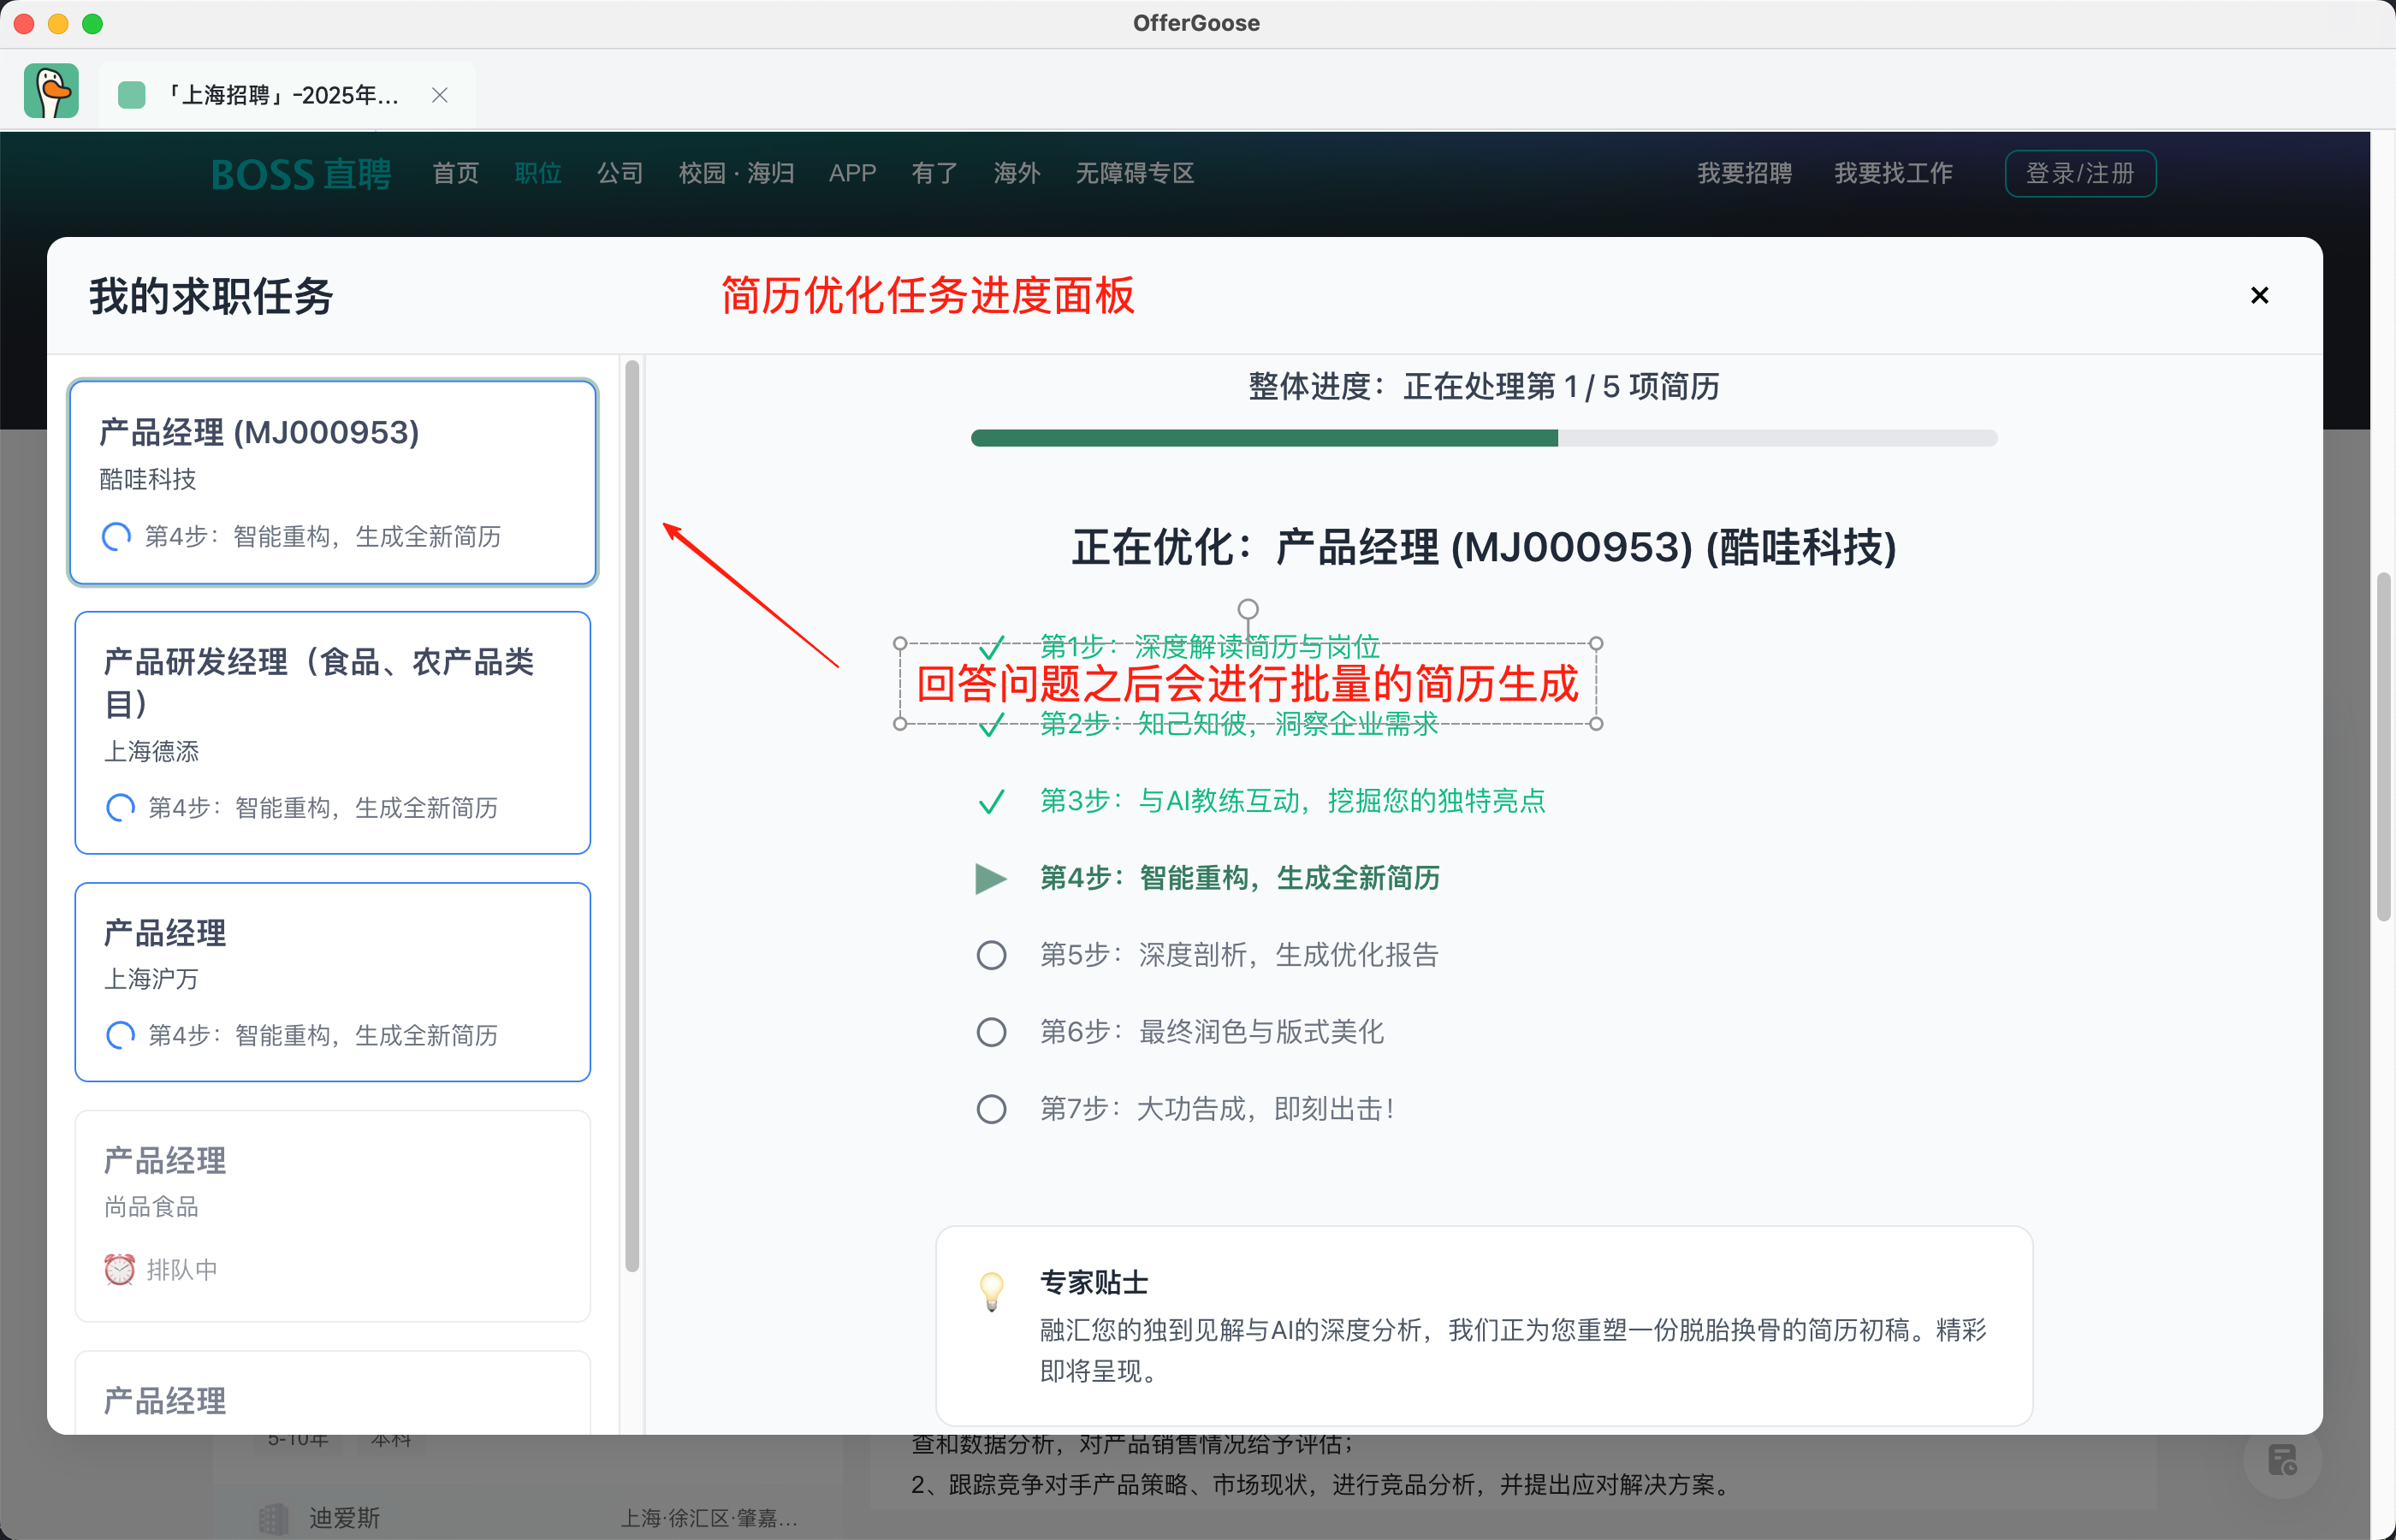Click the OfferGoose goose logo icon
The width and height of the screenshot is (2396, 1540).
pos(51,92)
